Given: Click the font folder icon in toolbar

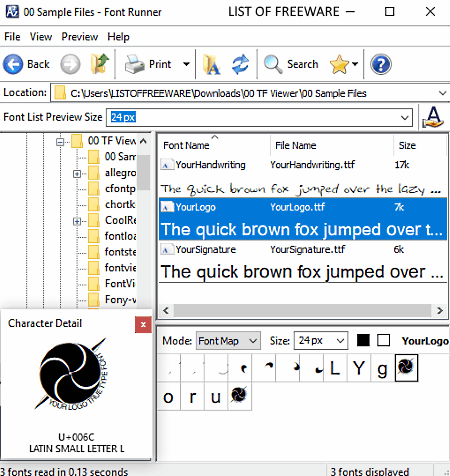Looking at the screenshot, I should point(212,64).
